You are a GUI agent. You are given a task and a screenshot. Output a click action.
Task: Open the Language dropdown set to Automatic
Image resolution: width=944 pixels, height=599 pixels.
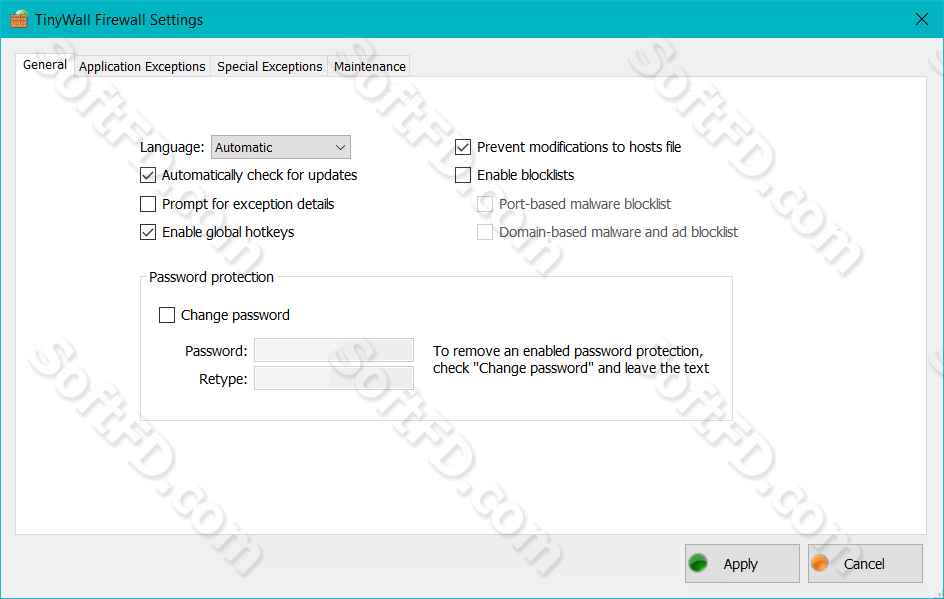click(x=281, y=147)
